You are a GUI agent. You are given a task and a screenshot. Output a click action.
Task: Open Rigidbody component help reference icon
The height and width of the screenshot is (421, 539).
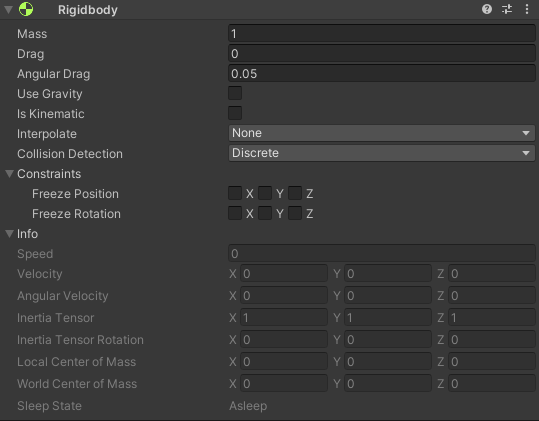tap(487, 9)
